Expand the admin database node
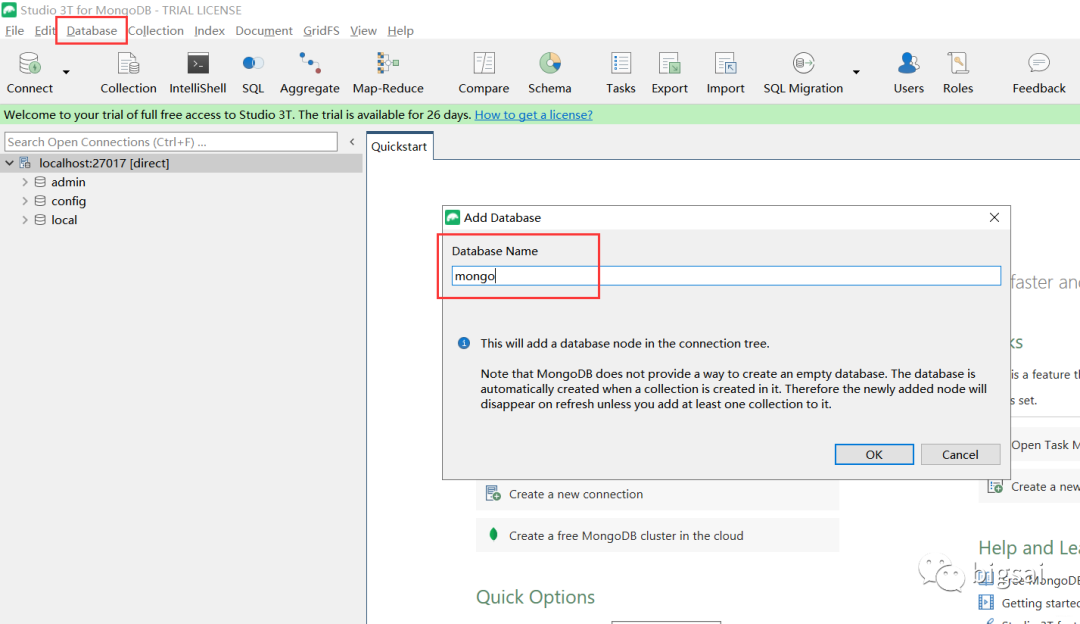The width and height of the screenshot is (1080, 624). tap(25, 182)
